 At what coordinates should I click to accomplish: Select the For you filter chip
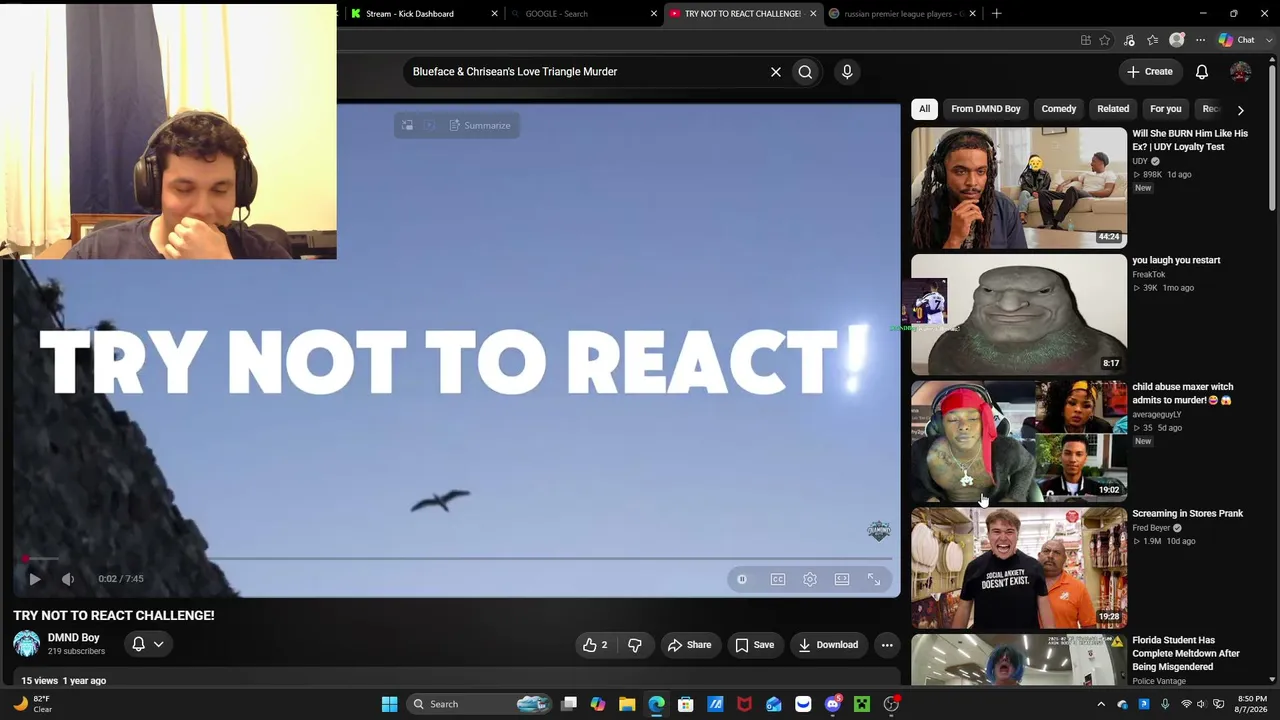1166,109
